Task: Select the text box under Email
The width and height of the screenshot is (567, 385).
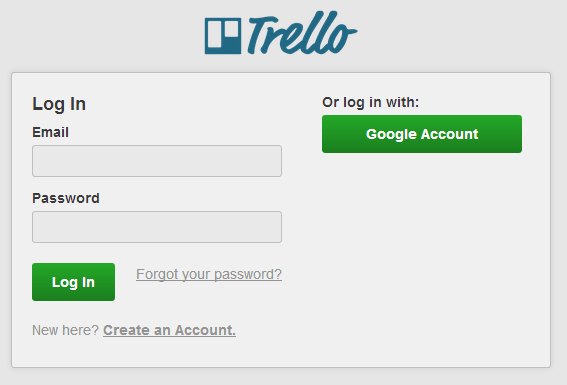Action: [157, 161]
